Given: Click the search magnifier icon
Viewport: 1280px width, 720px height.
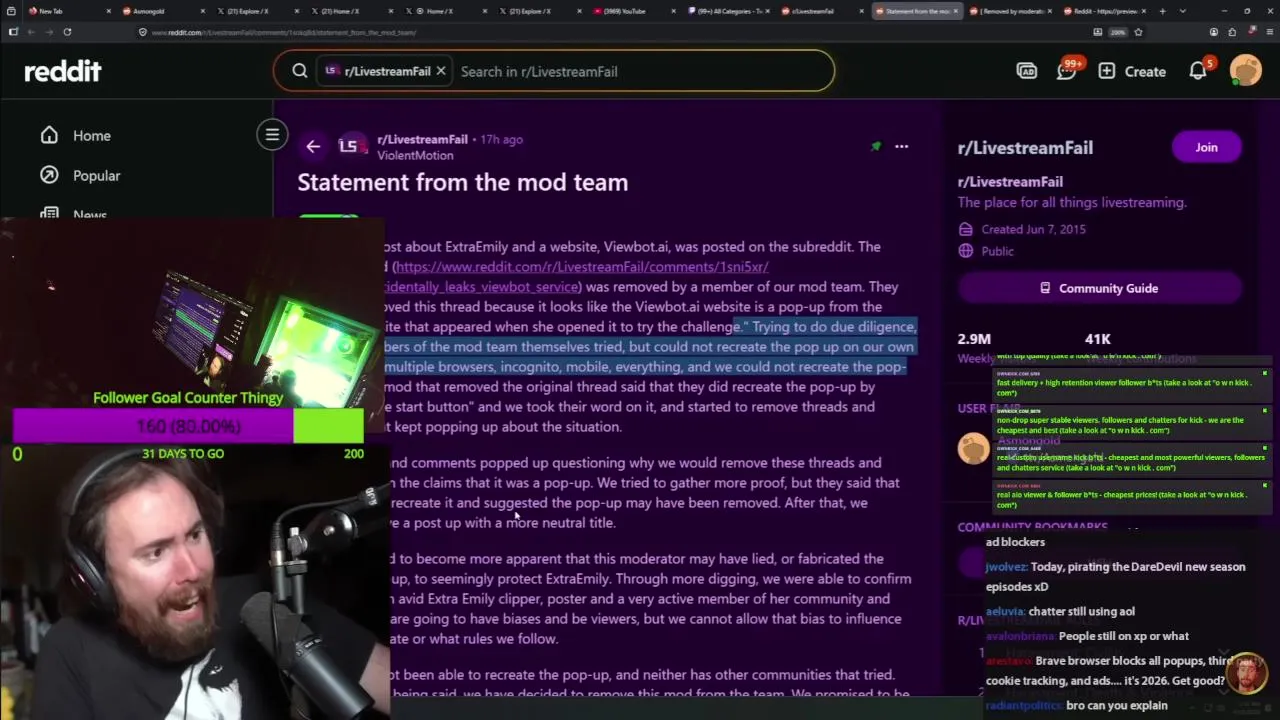Looking at the screenshot, I should [x=300, y=71].
